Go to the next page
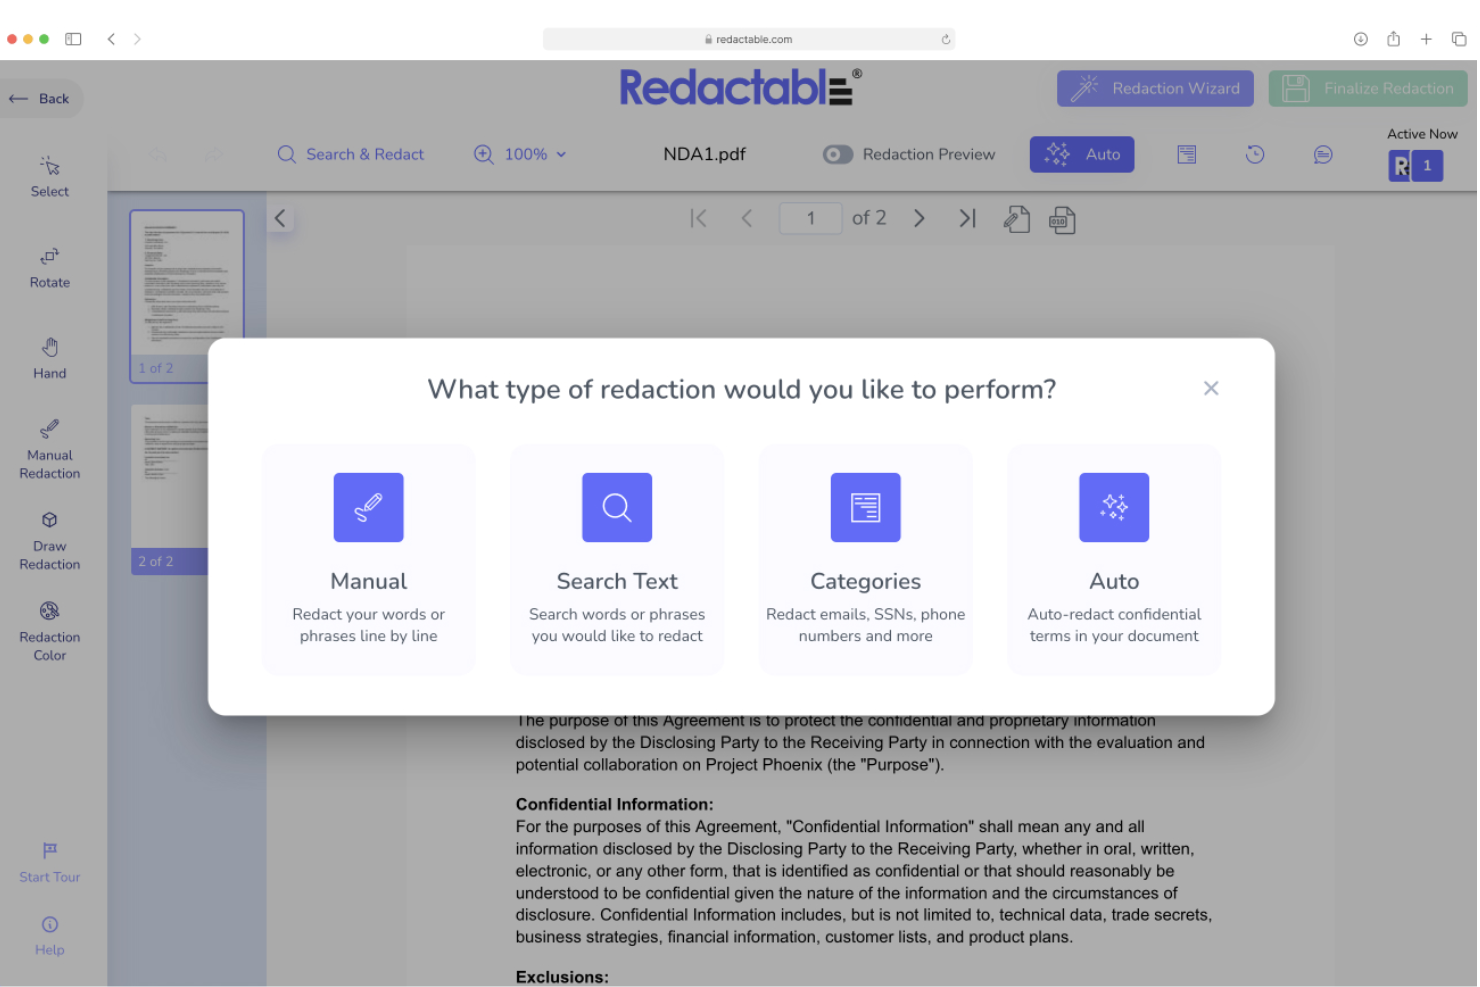This screenshot has height=987, width=1480. (919, 218)
